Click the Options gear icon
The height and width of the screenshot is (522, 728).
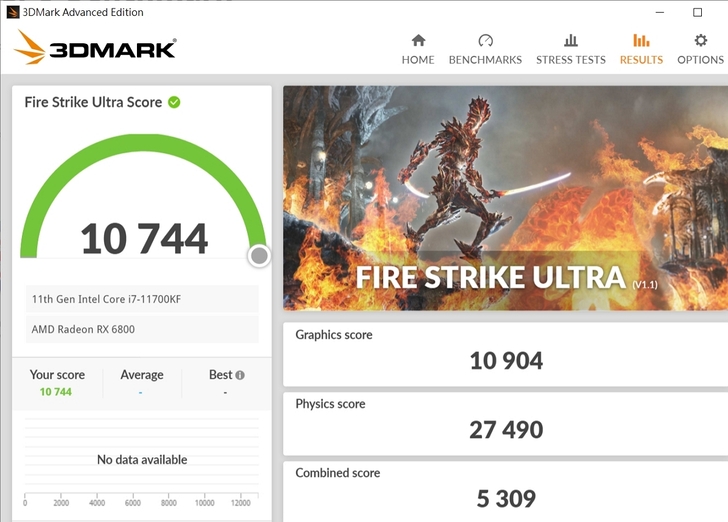[x=700, y=40]
